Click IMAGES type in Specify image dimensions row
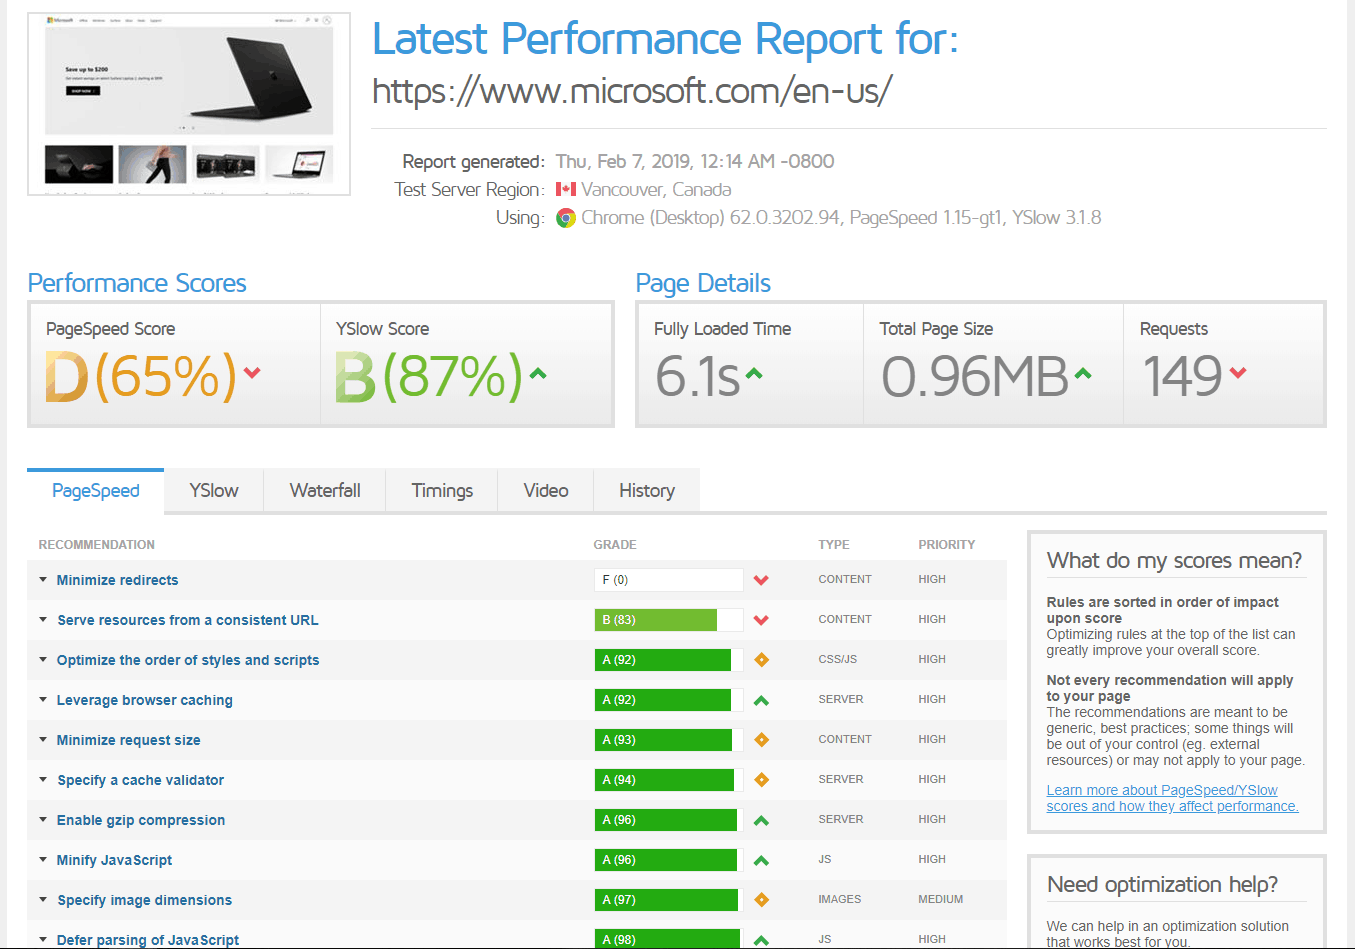Screen dimensions: 1355x949 click(x=840, y=899)
